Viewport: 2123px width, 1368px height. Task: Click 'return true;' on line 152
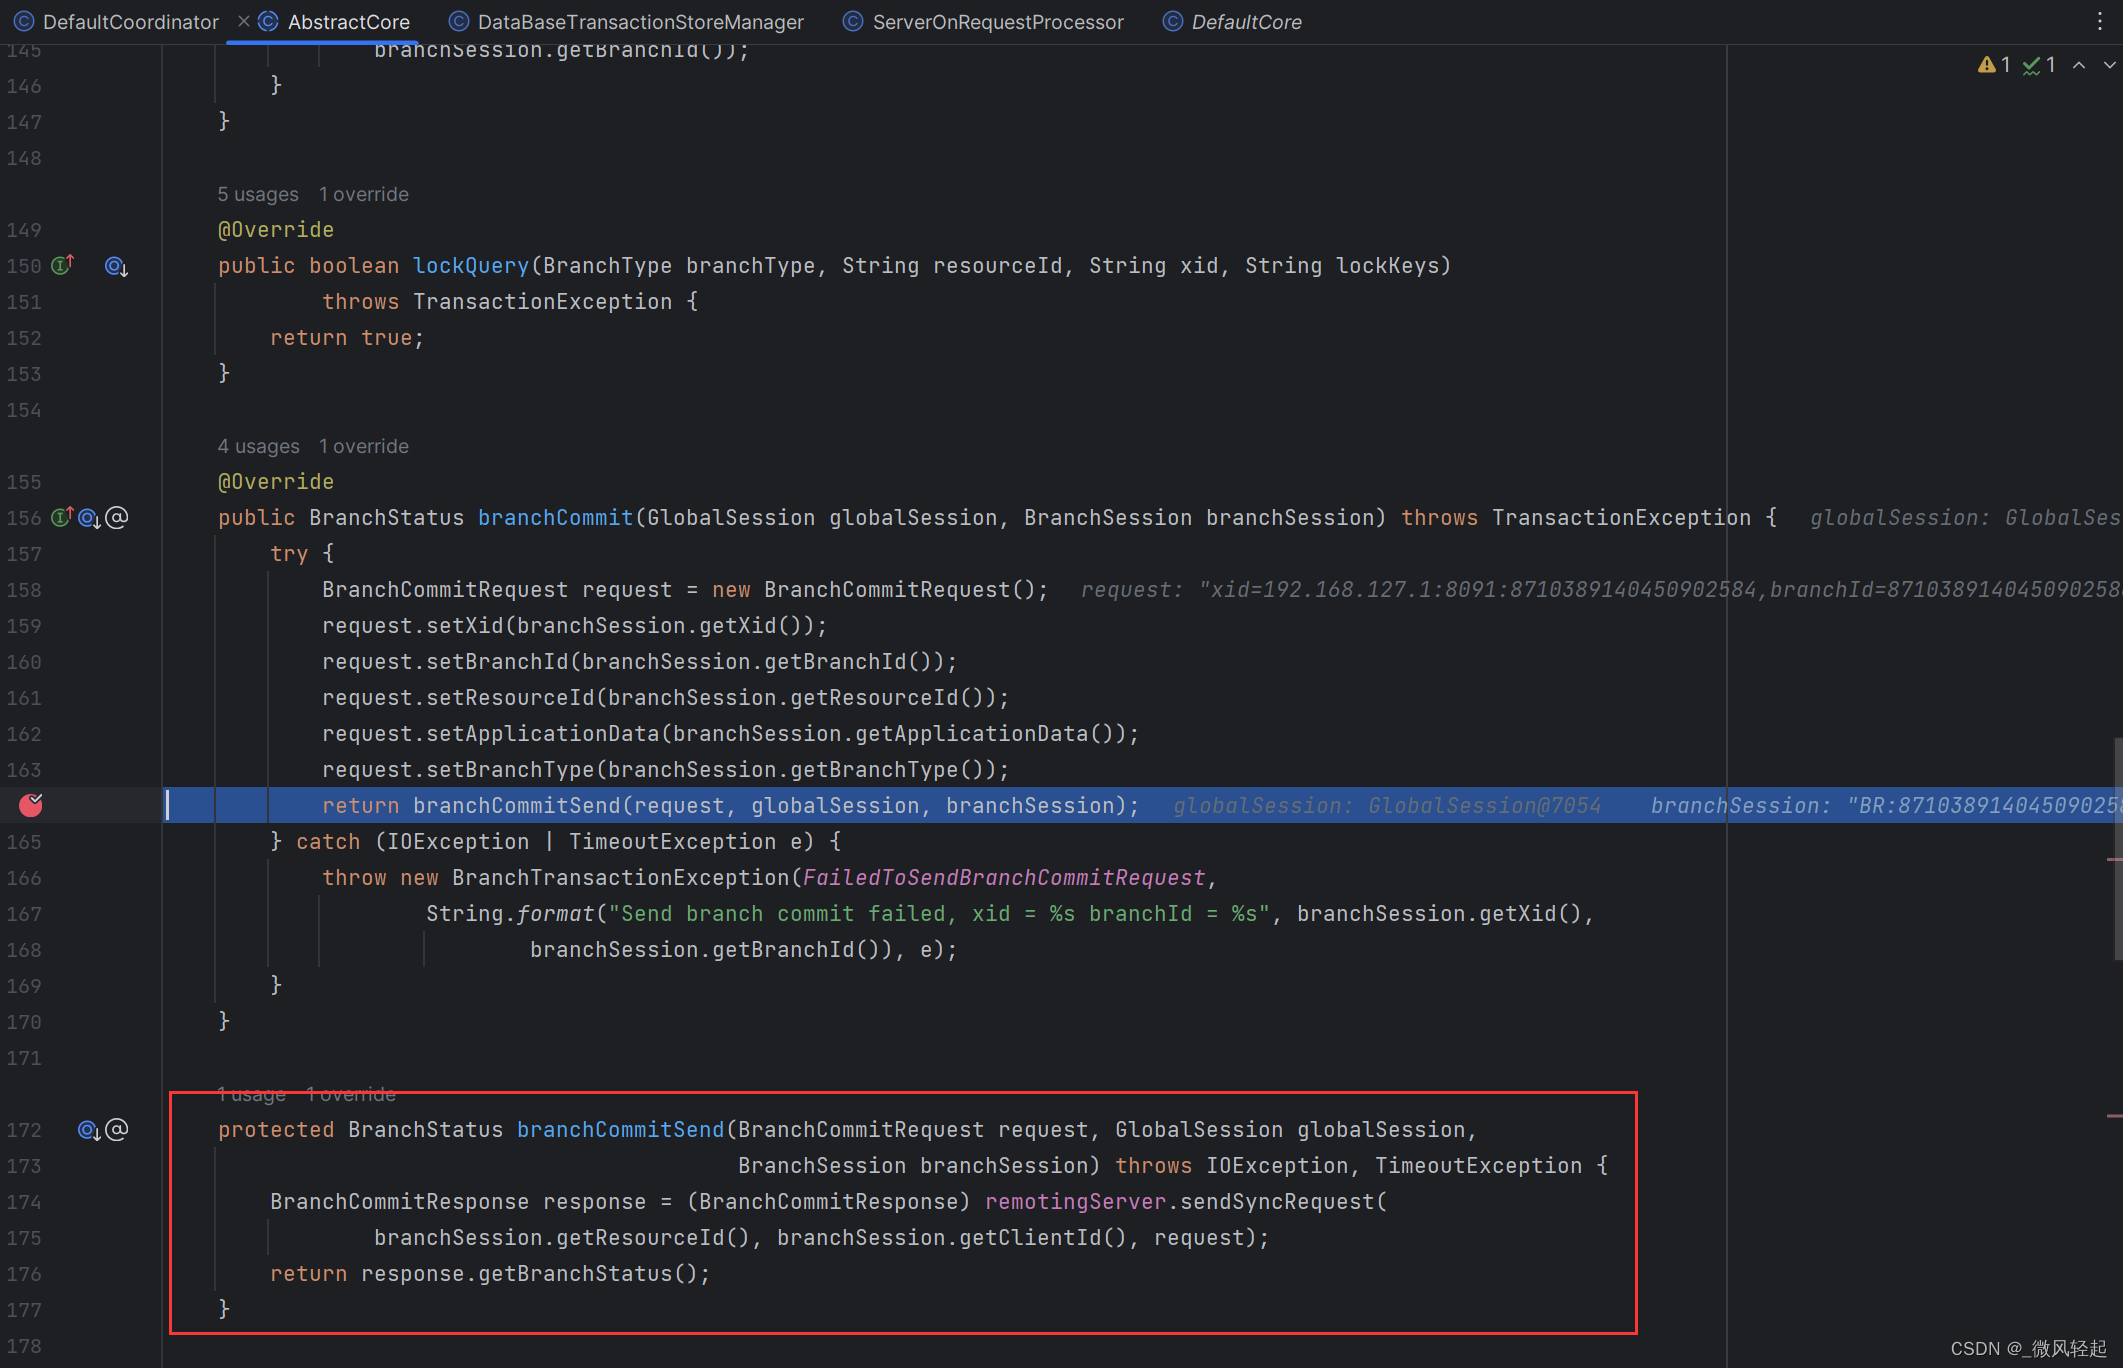(347, 338)
